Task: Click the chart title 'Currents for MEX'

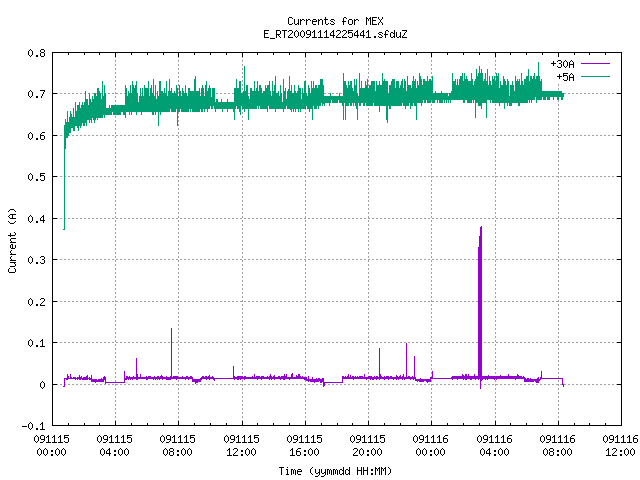Action: point(335,21)
